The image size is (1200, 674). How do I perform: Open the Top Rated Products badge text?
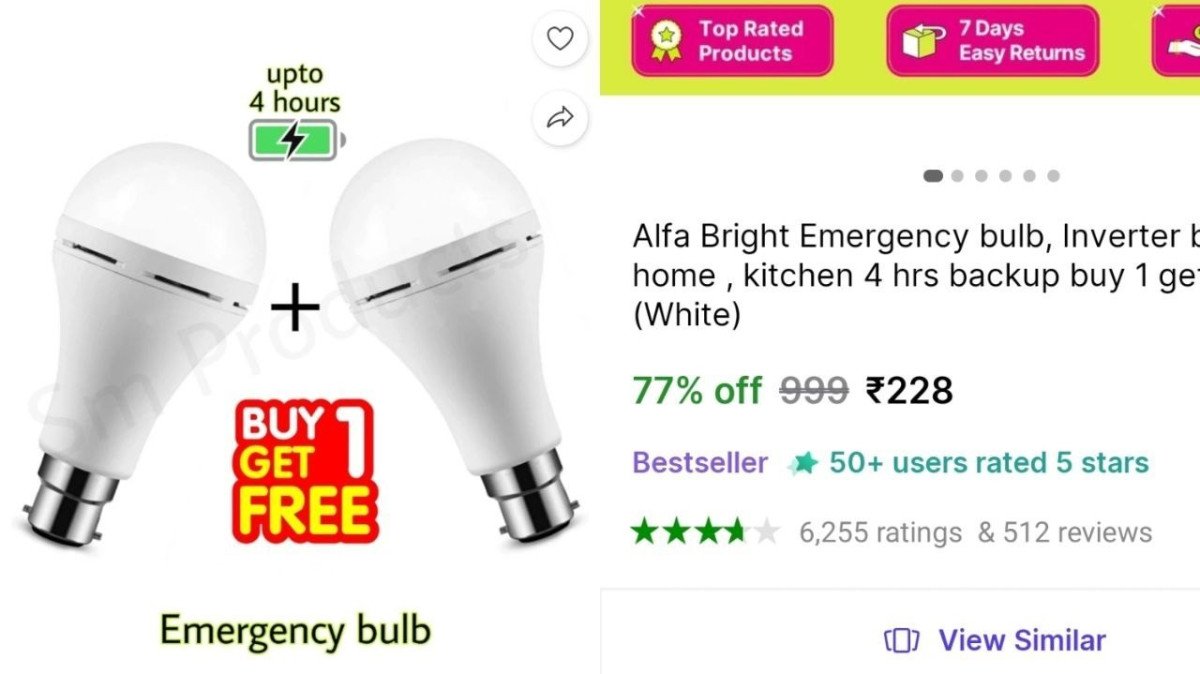point(751,41)
